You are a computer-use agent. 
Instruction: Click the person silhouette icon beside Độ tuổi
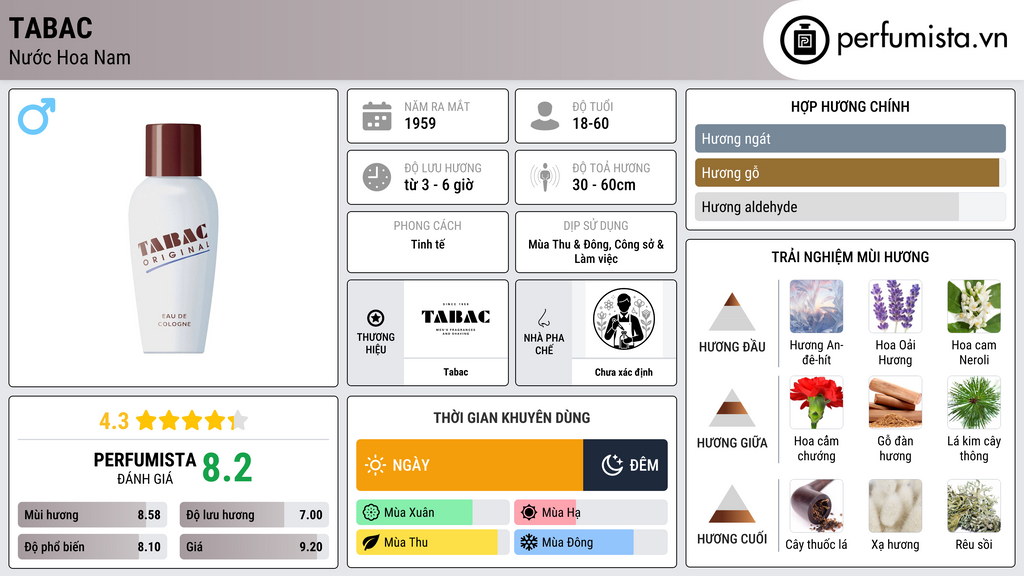pyautogui.click(x=545, y=116)
